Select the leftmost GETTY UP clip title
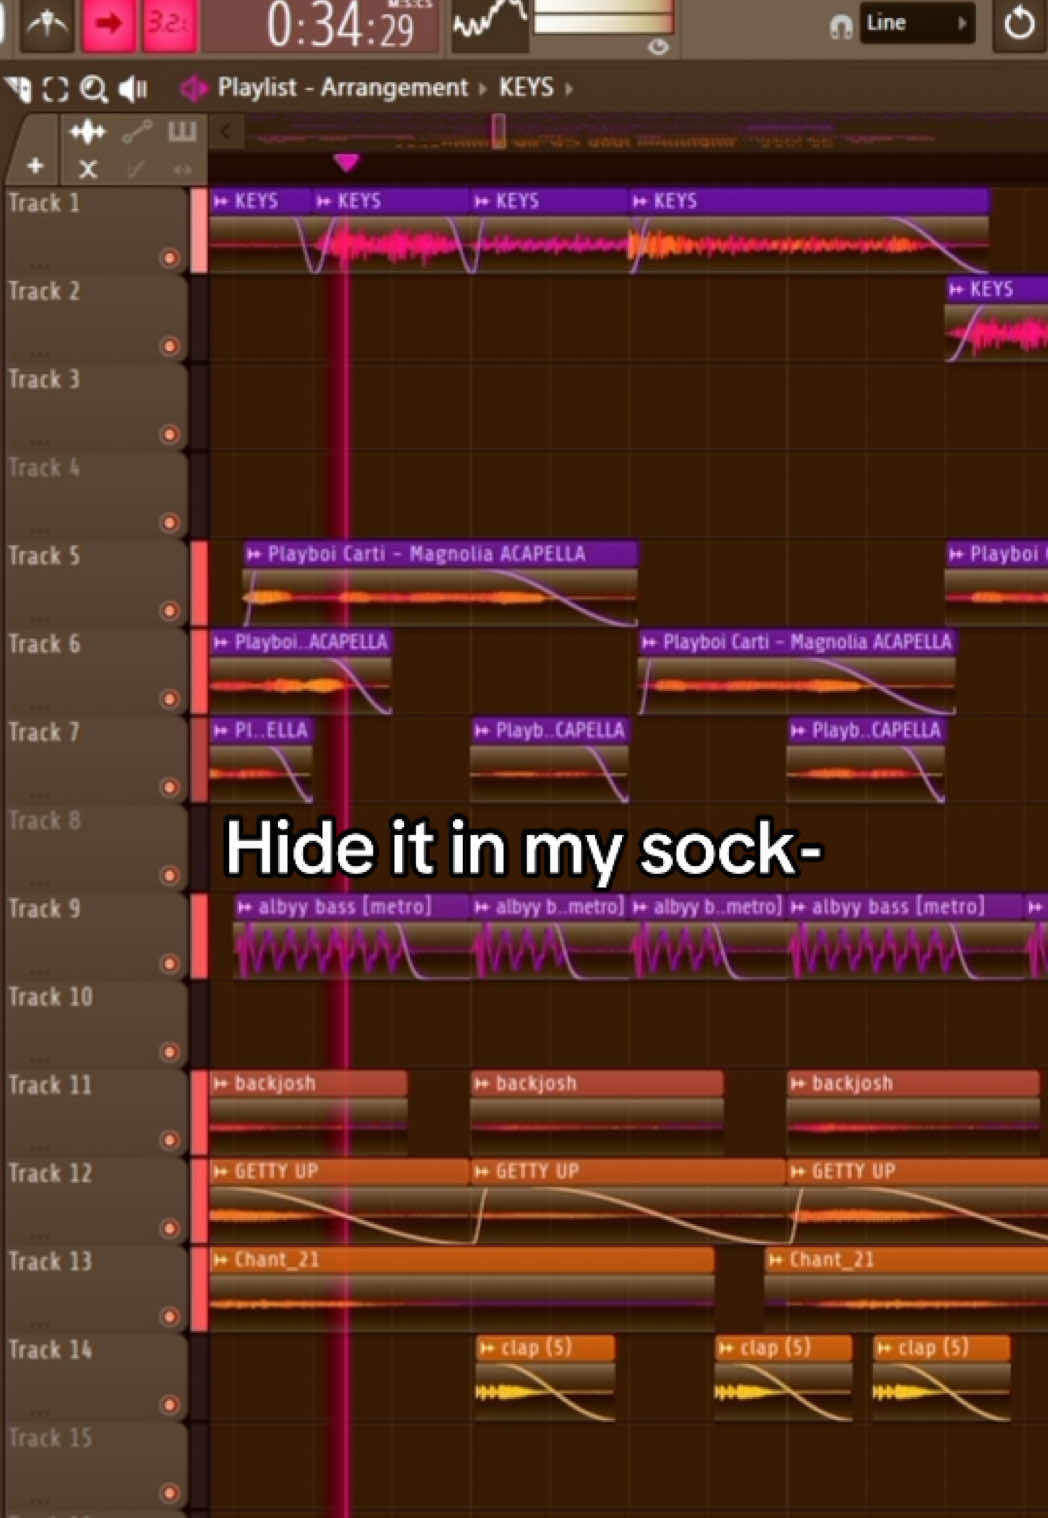 pyautogui.click(x=276, y=1171)
